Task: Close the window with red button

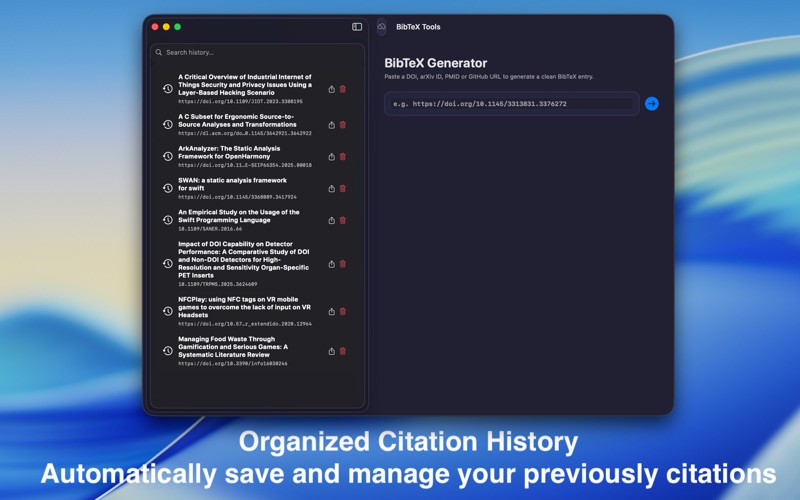Action: [x=155, y=27]
